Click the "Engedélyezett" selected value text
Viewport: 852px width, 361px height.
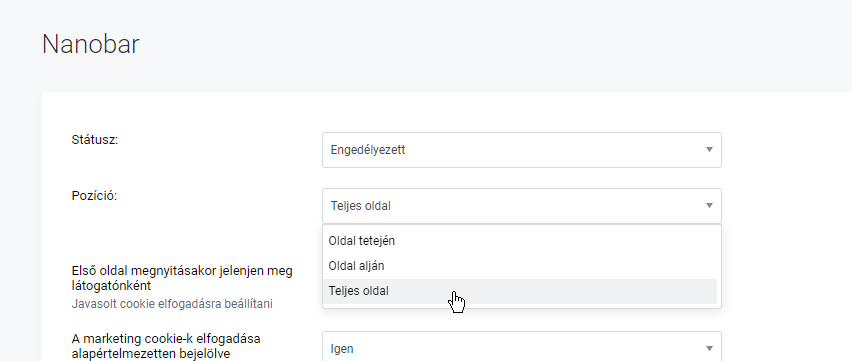(368, 150)
